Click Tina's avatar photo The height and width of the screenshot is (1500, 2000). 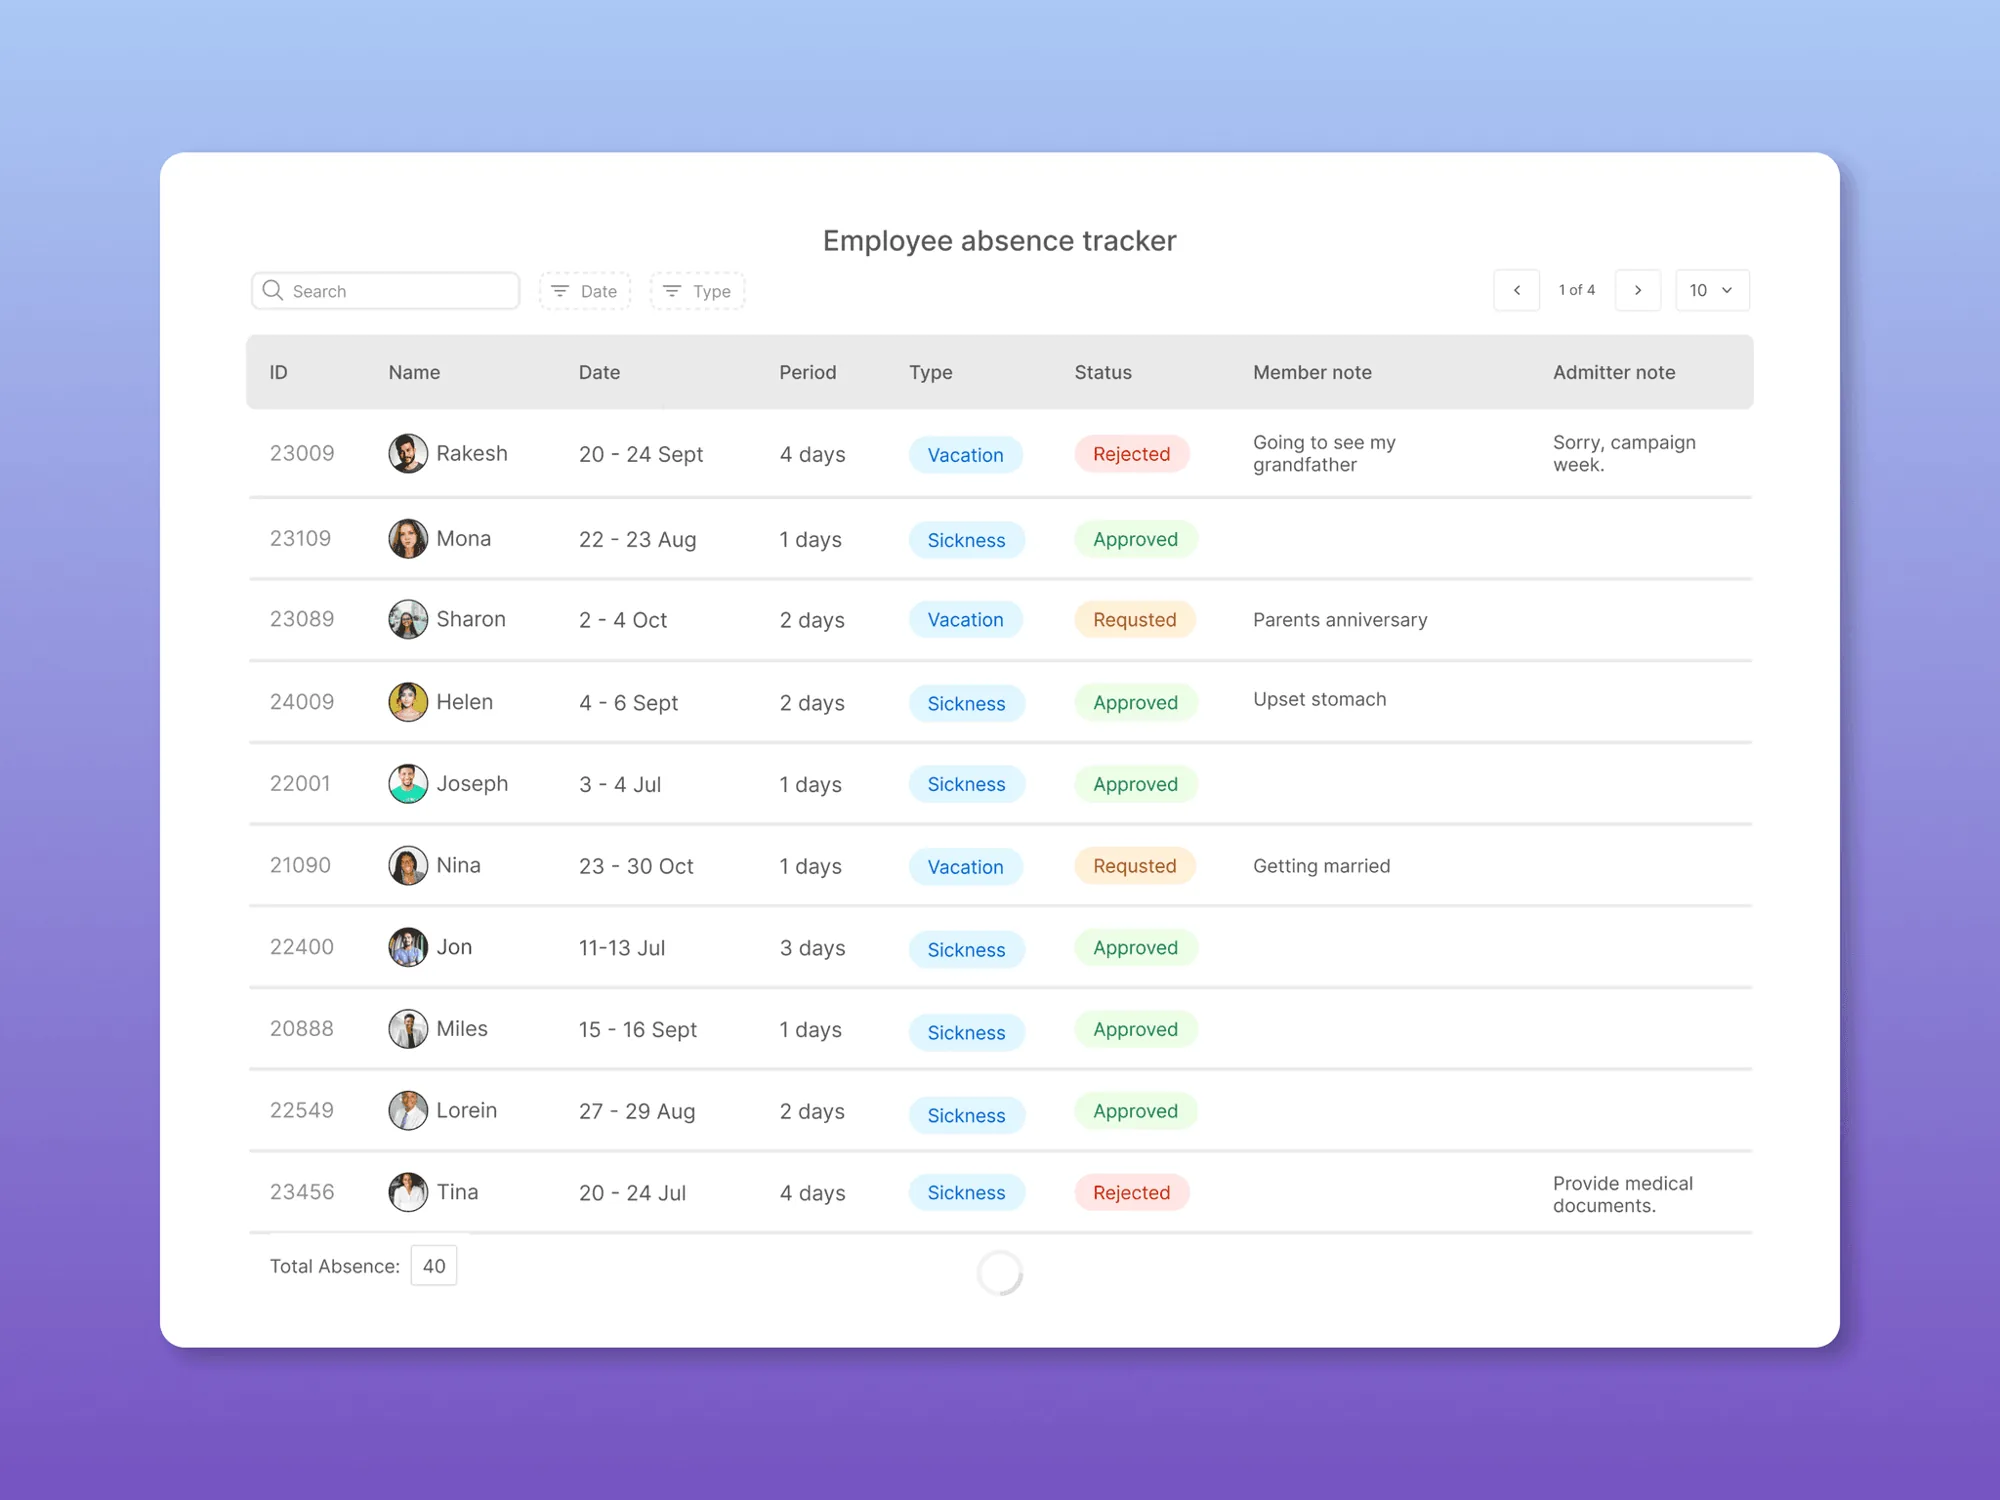coord(408,1192)
